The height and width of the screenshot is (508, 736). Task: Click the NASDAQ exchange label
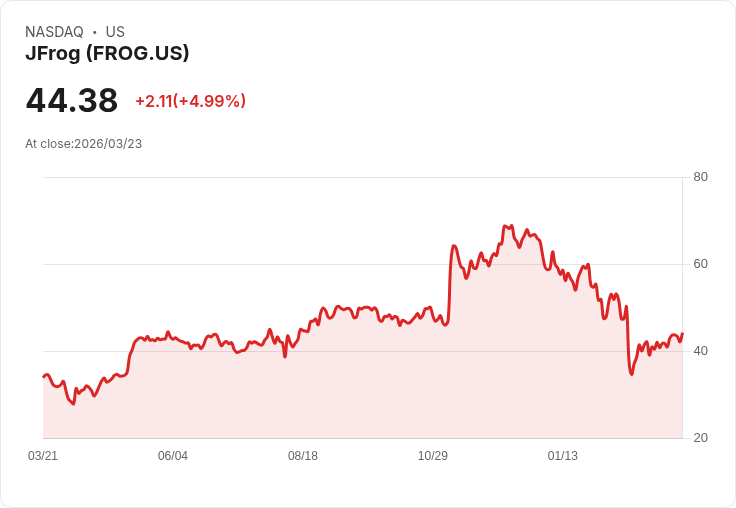click(x=54, y=32)
